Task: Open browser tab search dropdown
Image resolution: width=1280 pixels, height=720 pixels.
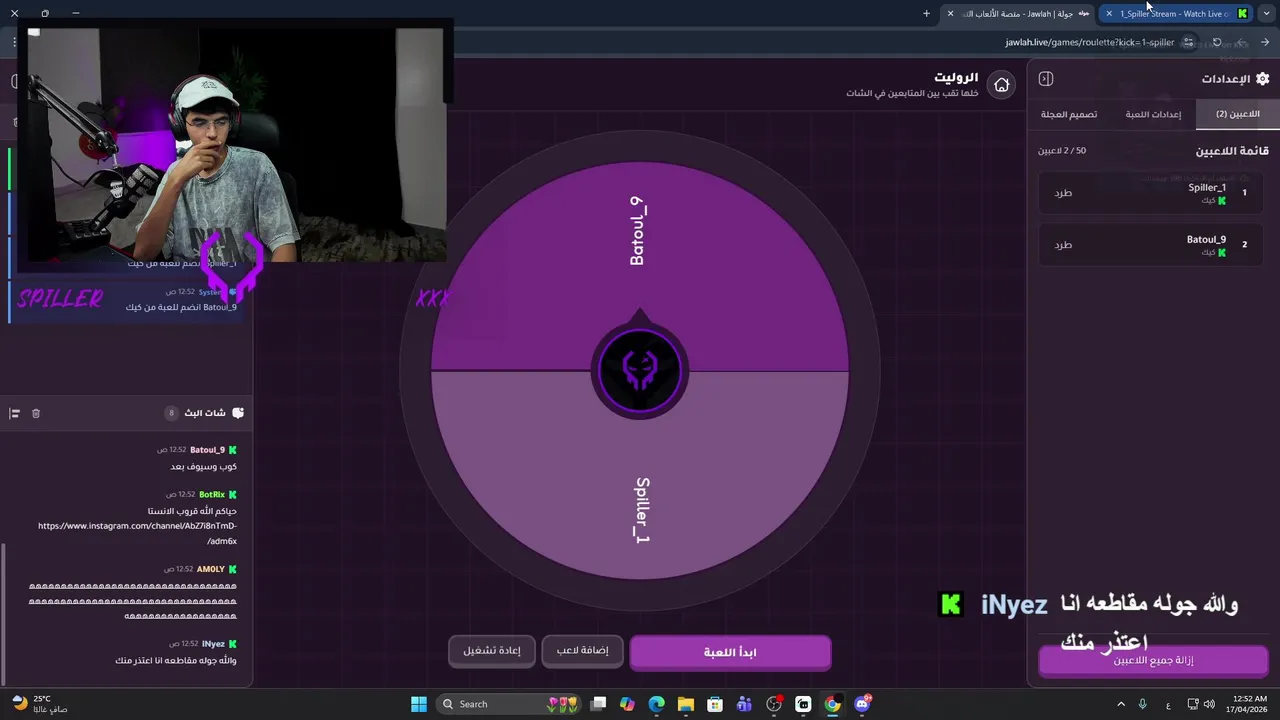Action: pyautogui.click(x=1265, y=14)
